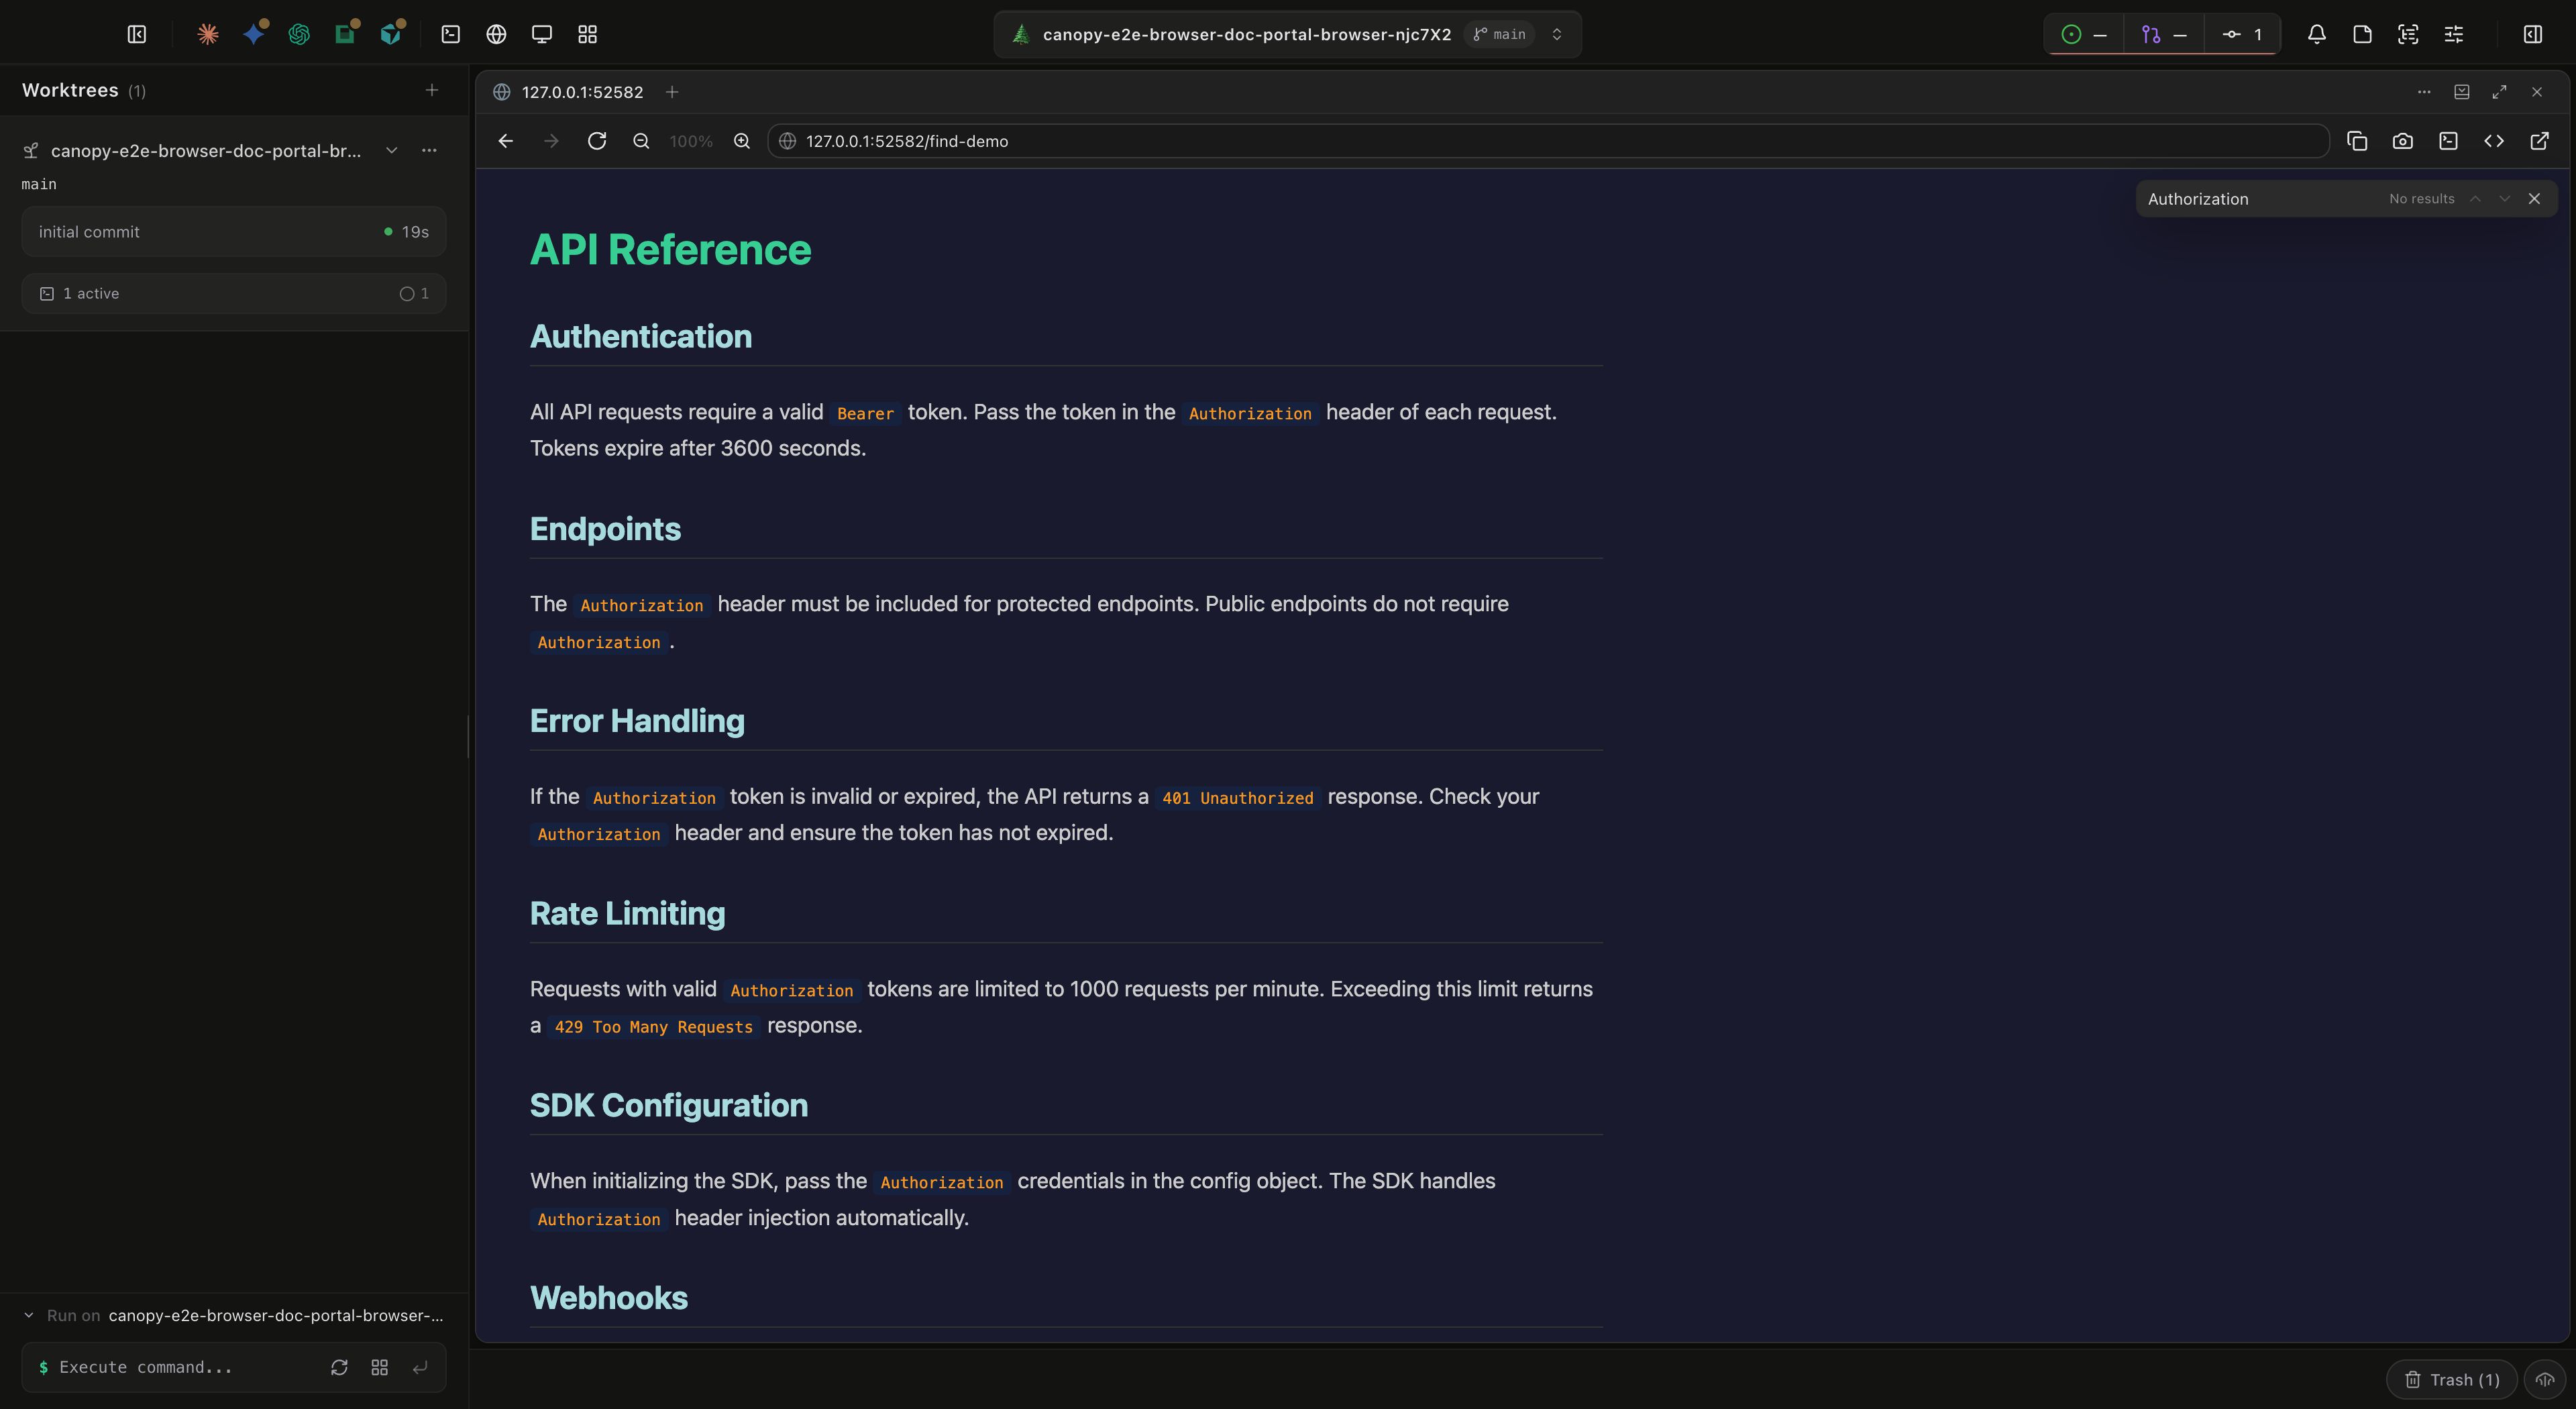This screenshot has height=1409, width=2576.
Task: Launch the Gemini agent icon
Action: (x=254, y=34)
